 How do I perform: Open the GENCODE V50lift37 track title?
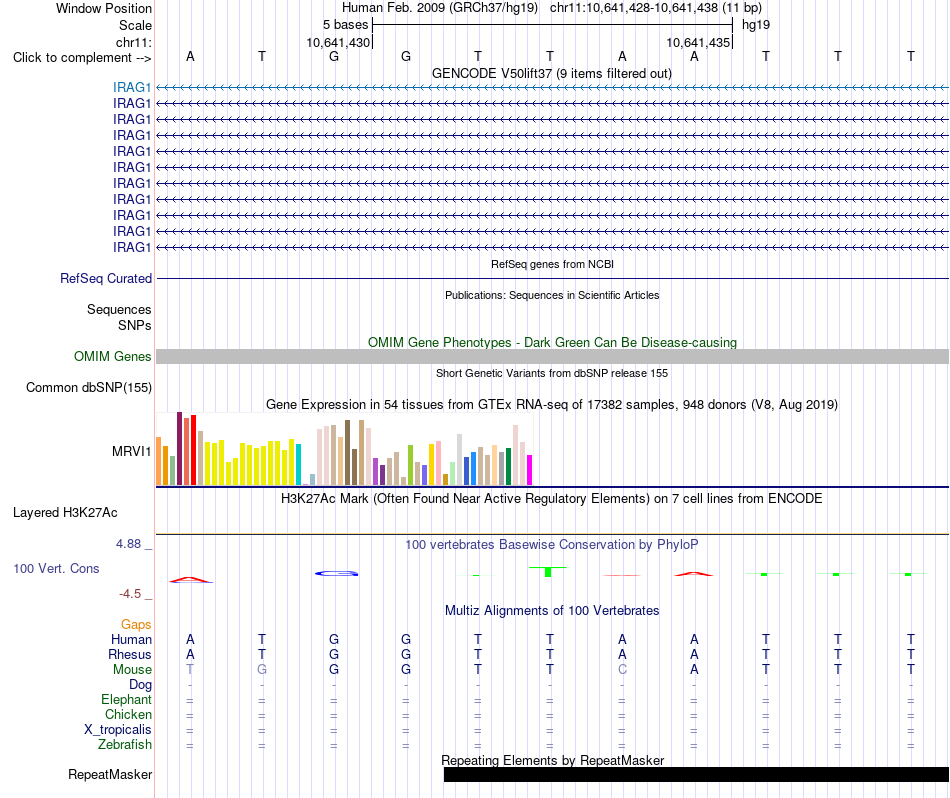coord(551,73)
